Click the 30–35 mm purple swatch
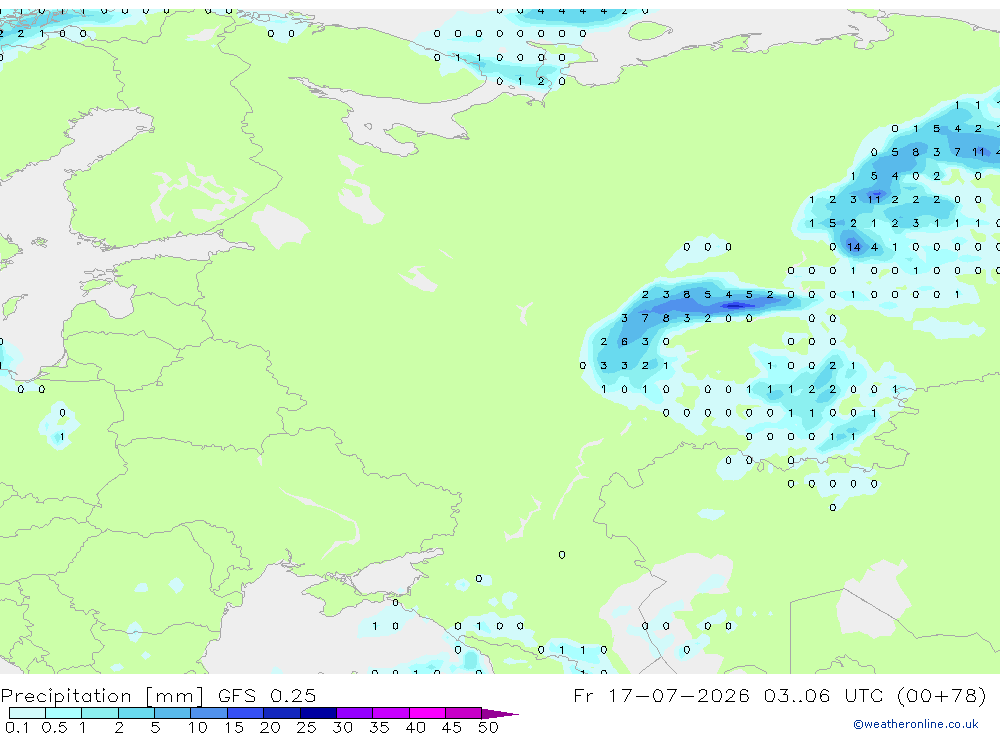The image size is (1000, 733). [355, 713]
